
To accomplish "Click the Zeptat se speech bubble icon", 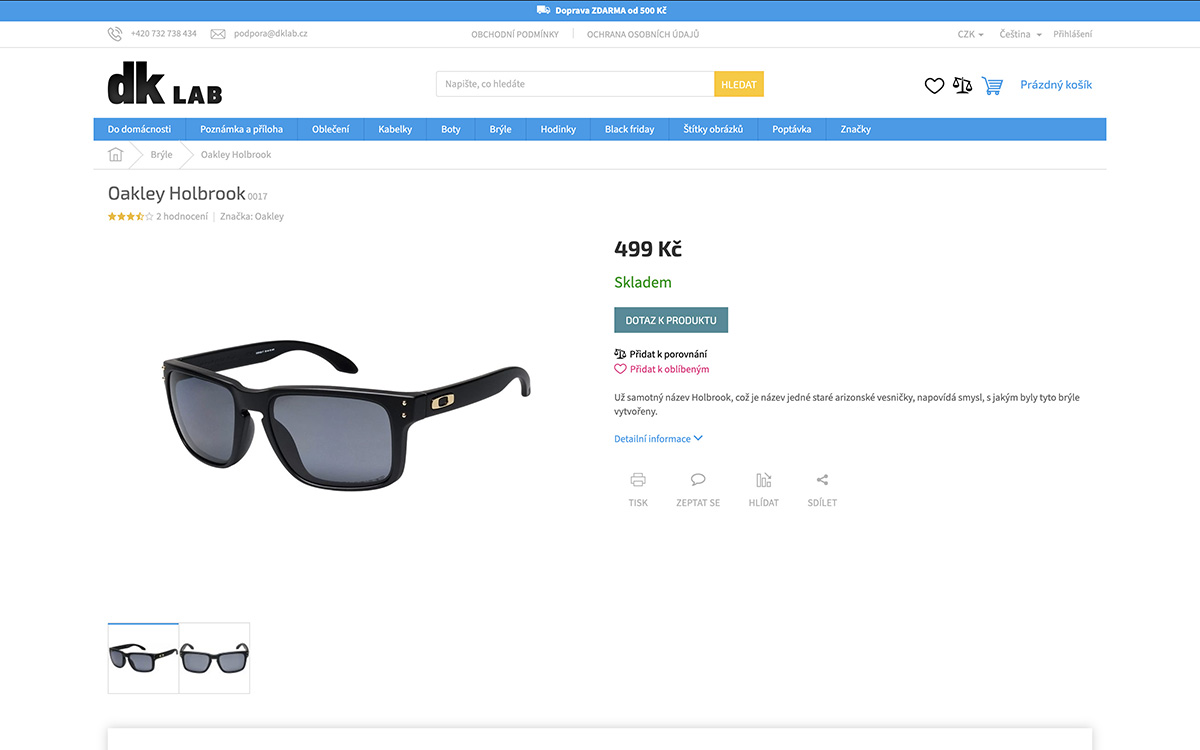I will tap(698, 480).
